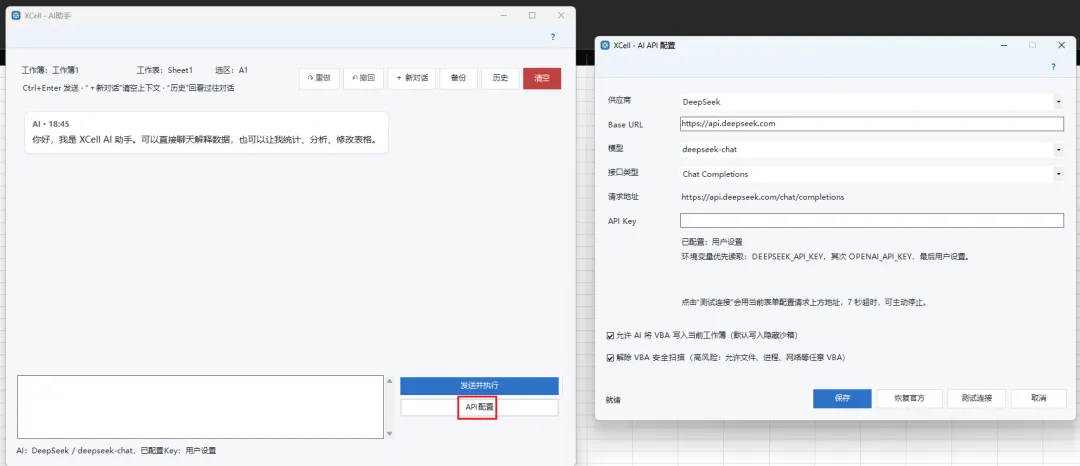The height and width of the screenshot is (466, 1080).
Task: Open help question mark in AI助手 window
Action: click(552, 37)
